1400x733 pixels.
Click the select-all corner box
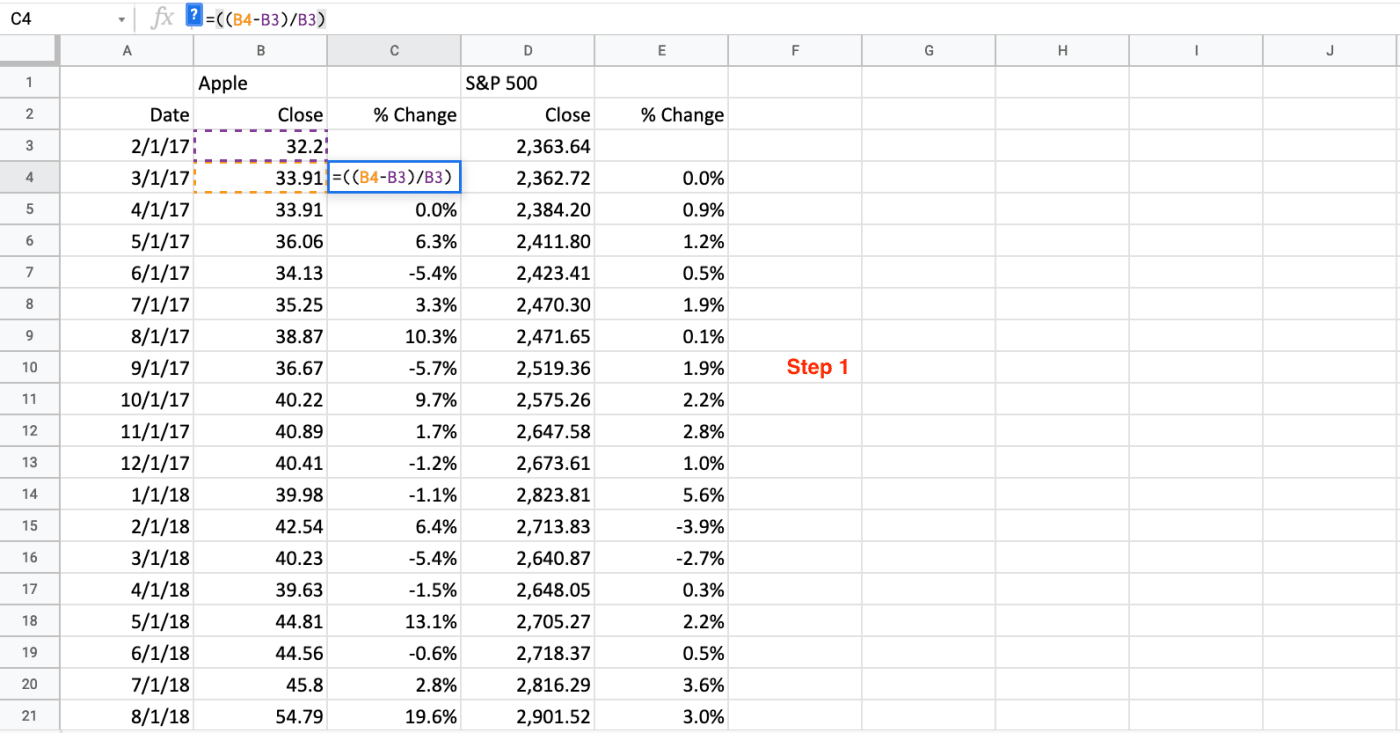30,51
